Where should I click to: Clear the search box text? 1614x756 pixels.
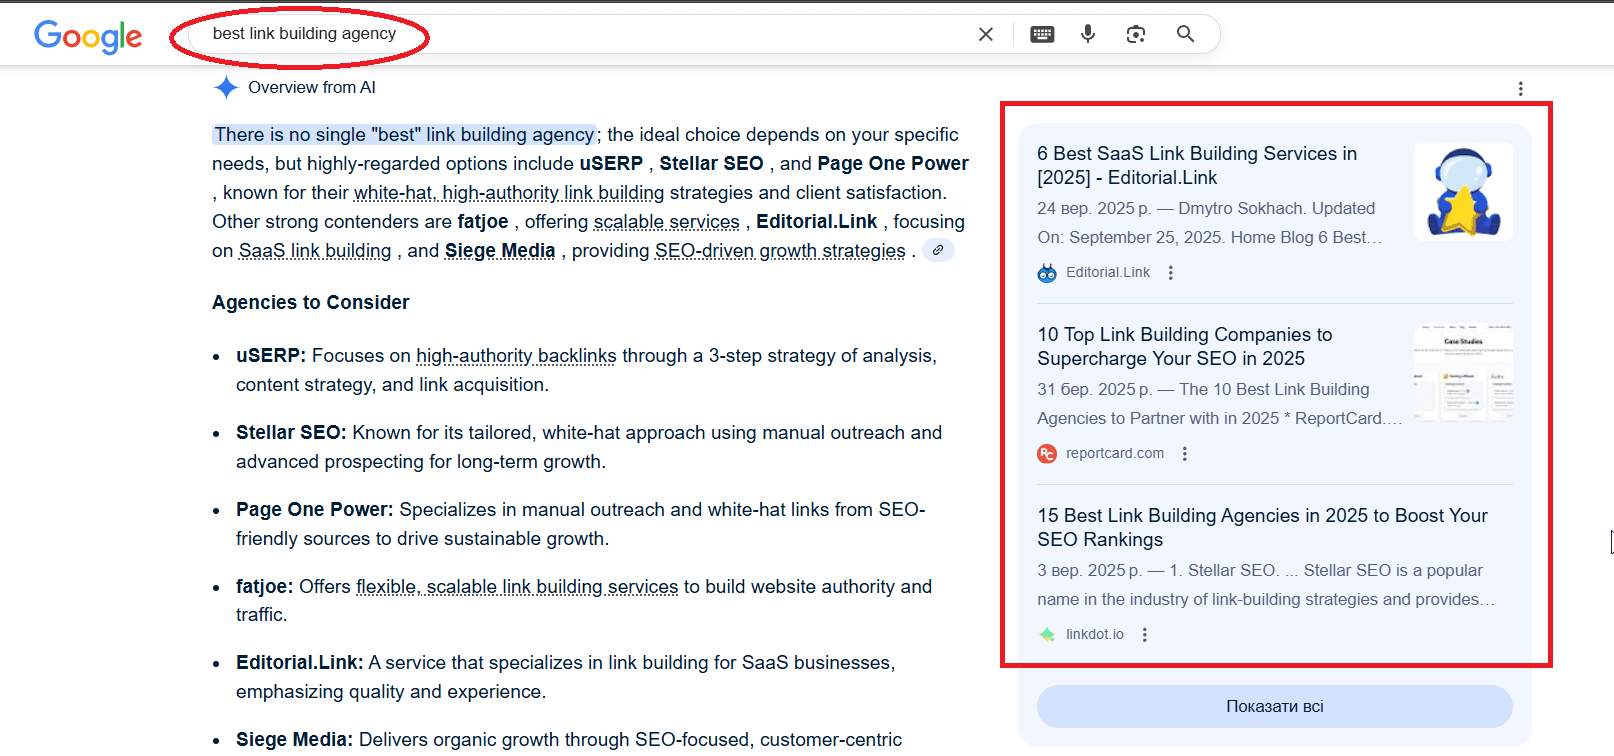click(x=985, y=34)
